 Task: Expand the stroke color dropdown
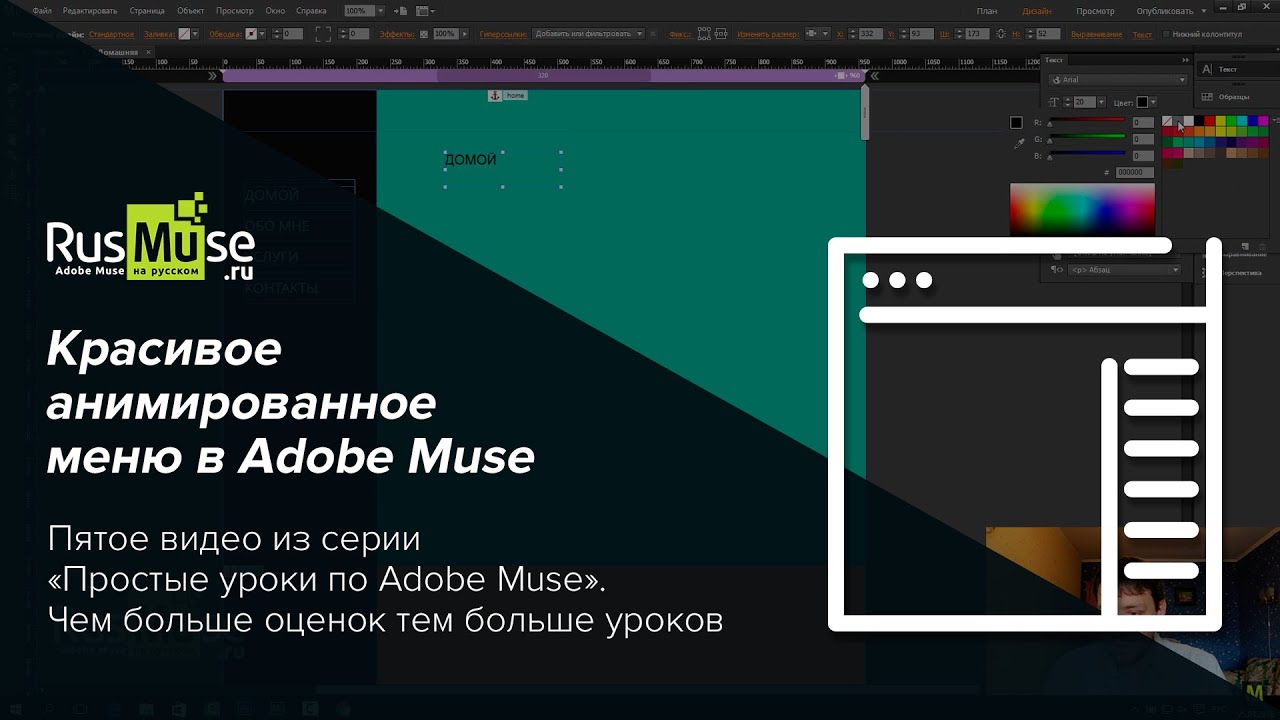(262, 34)
